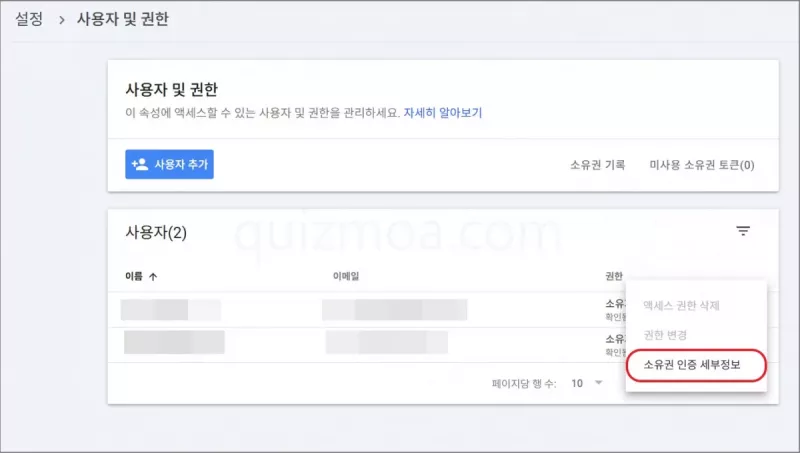Sort by the 이름 column header
The image size is (800, 453).
[134, 276]
